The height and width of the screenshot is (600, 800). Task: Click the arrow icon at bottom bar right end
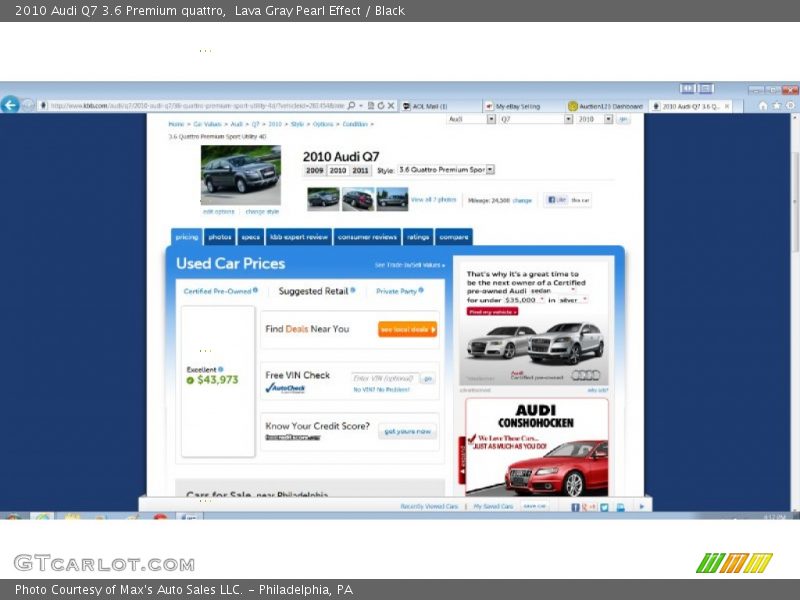click(642, 506)
